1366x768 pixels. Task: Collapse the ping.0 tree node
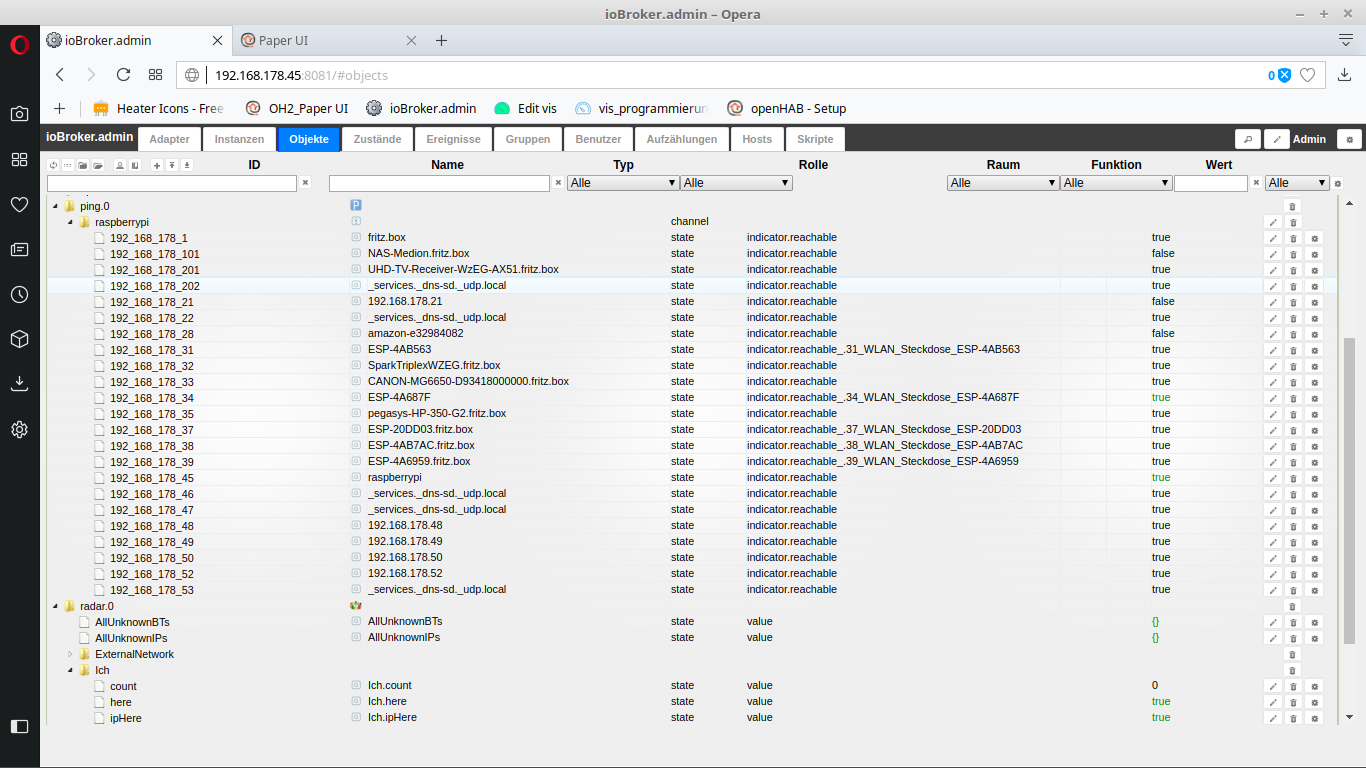(x=55, y=206)
